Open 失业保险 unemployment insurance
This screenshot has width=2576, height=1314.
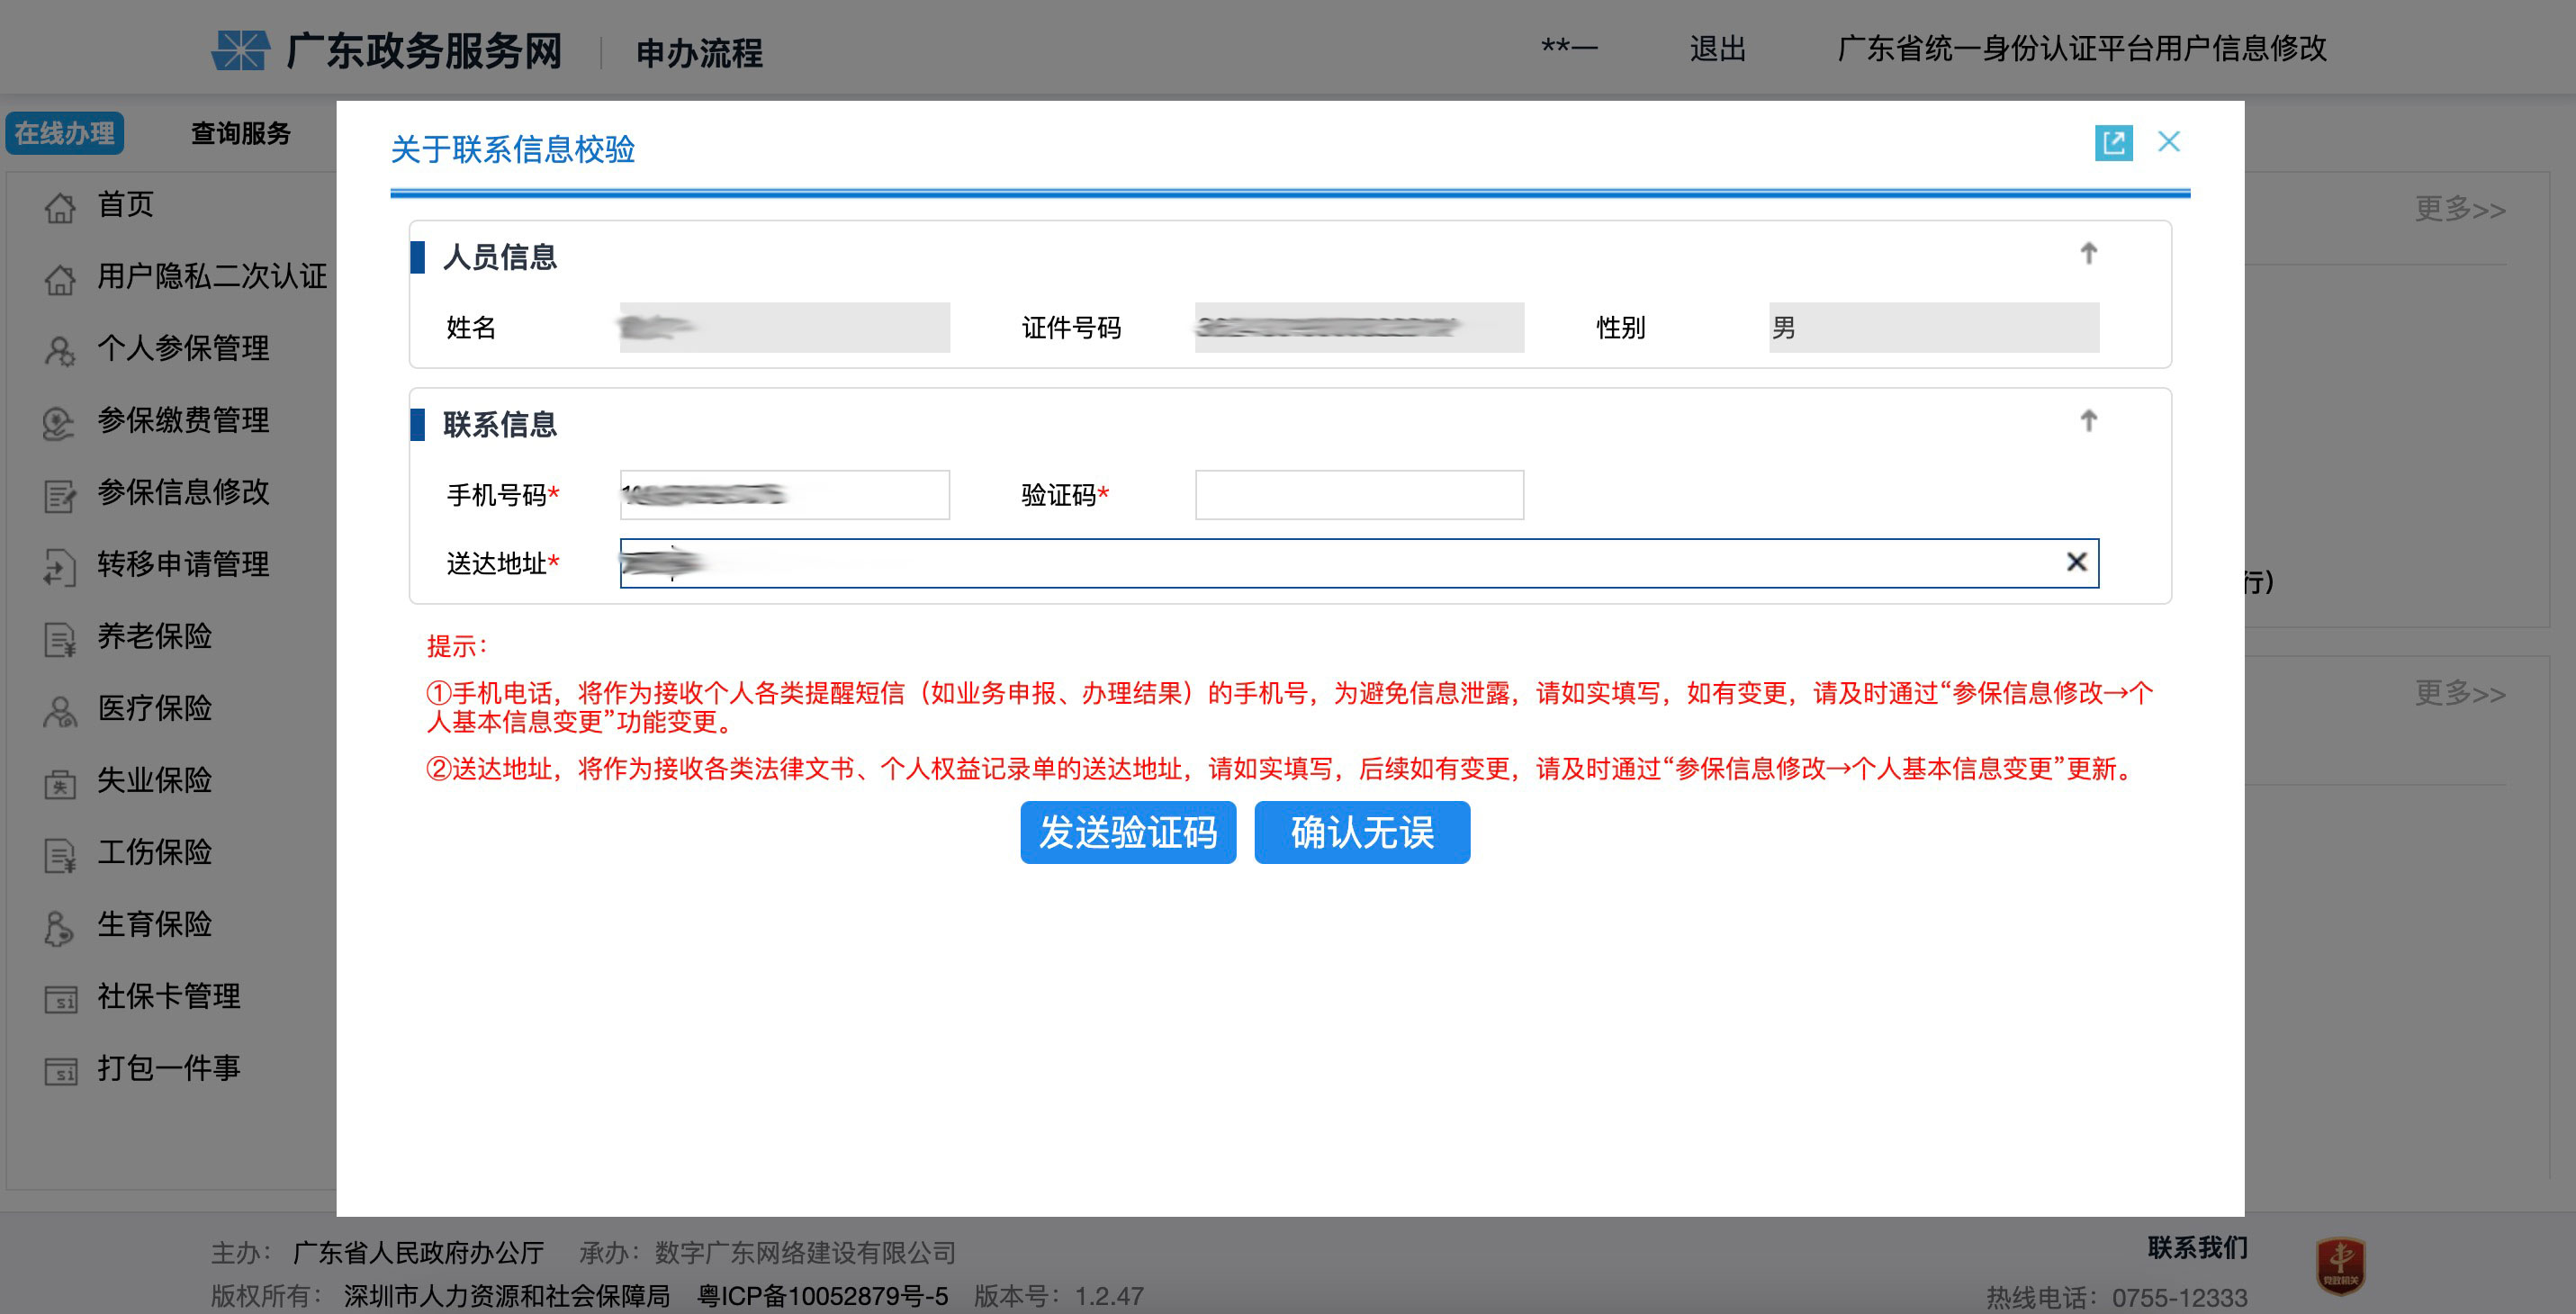155,781
